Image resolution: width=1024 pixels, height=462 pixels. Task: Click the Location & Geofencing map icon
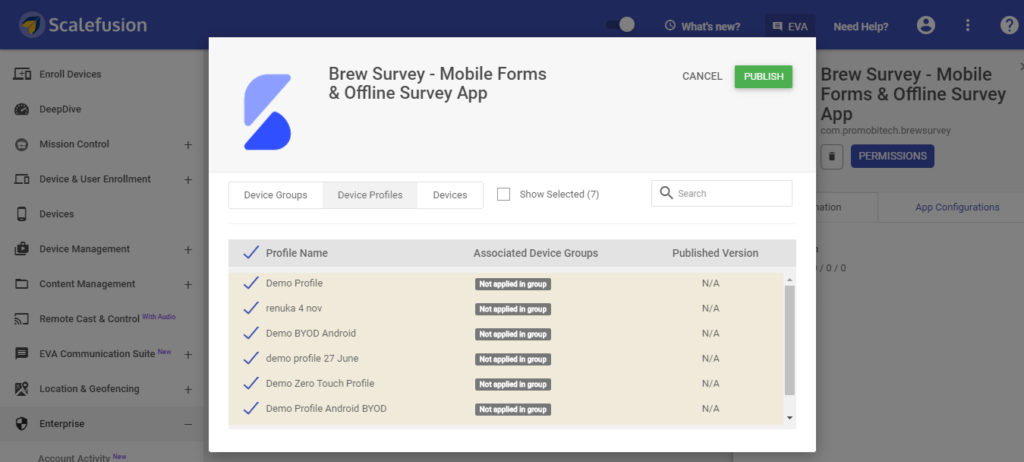click(x=22, y=389)
